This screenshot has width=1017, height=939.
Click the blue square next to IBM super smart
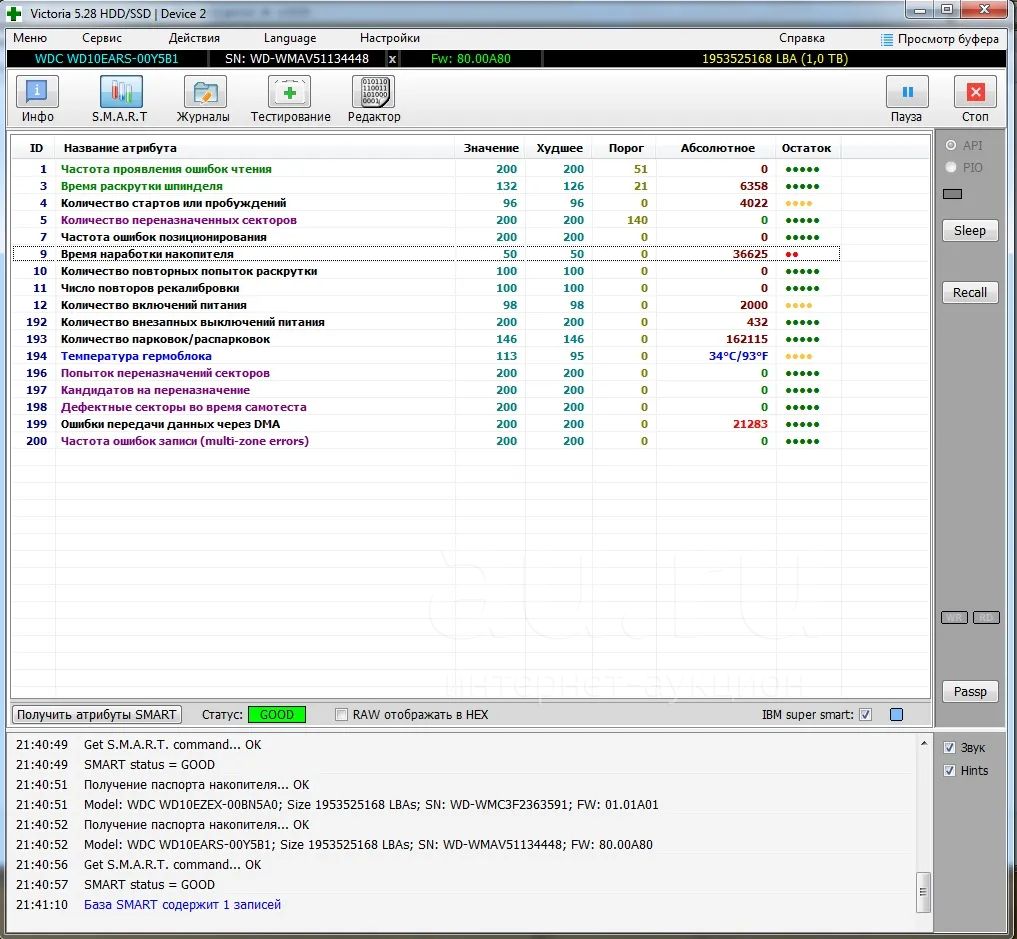pos(896,715)
